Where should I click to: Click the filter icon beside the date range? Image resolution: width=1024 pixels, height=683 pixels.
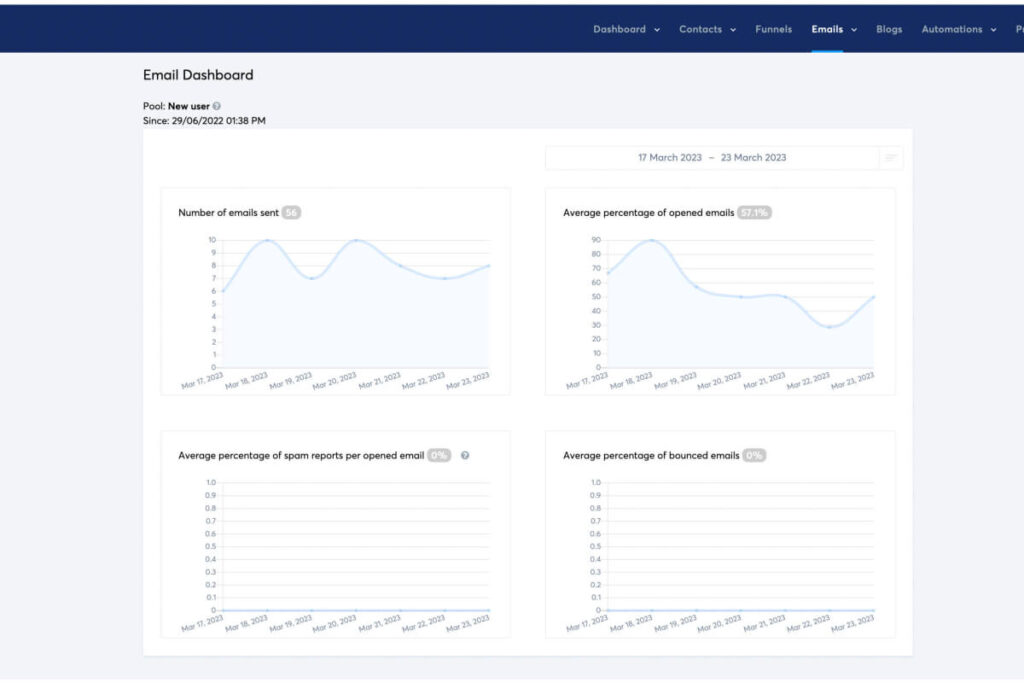pyautogui.click(x=891, y=158)
